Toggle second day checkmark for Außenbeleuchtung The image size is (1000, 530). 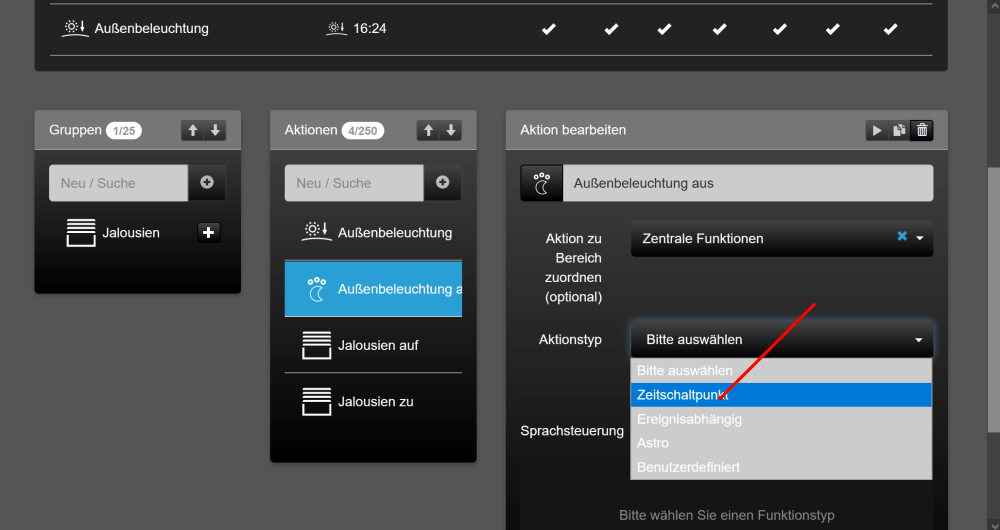pos(611,29)
